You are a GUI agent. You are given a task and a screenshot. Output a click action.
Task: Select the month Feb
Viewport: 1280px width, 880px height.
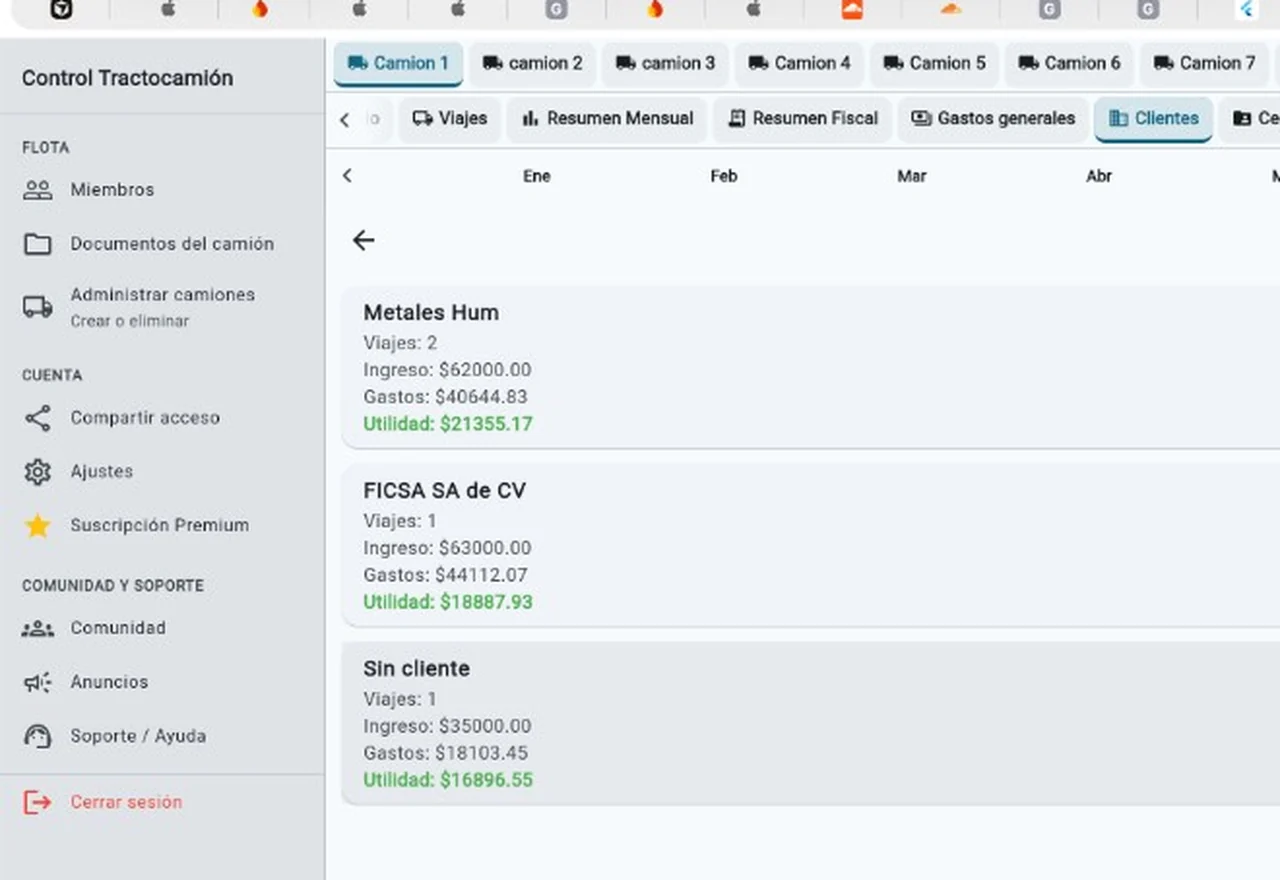(x=724, y=176)
